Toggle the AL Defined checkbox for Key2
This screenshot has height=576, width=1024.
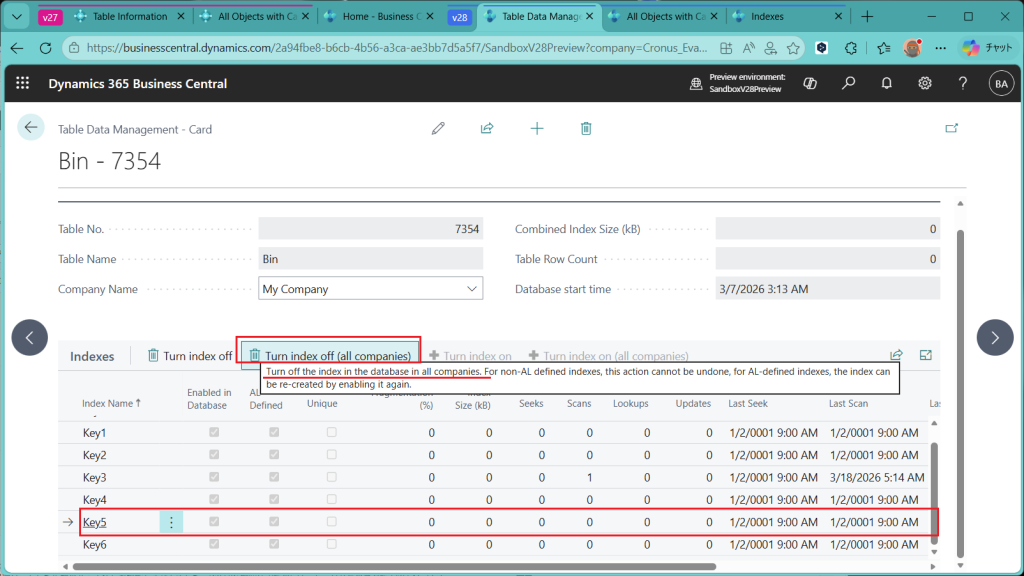(x=274, y=455)
